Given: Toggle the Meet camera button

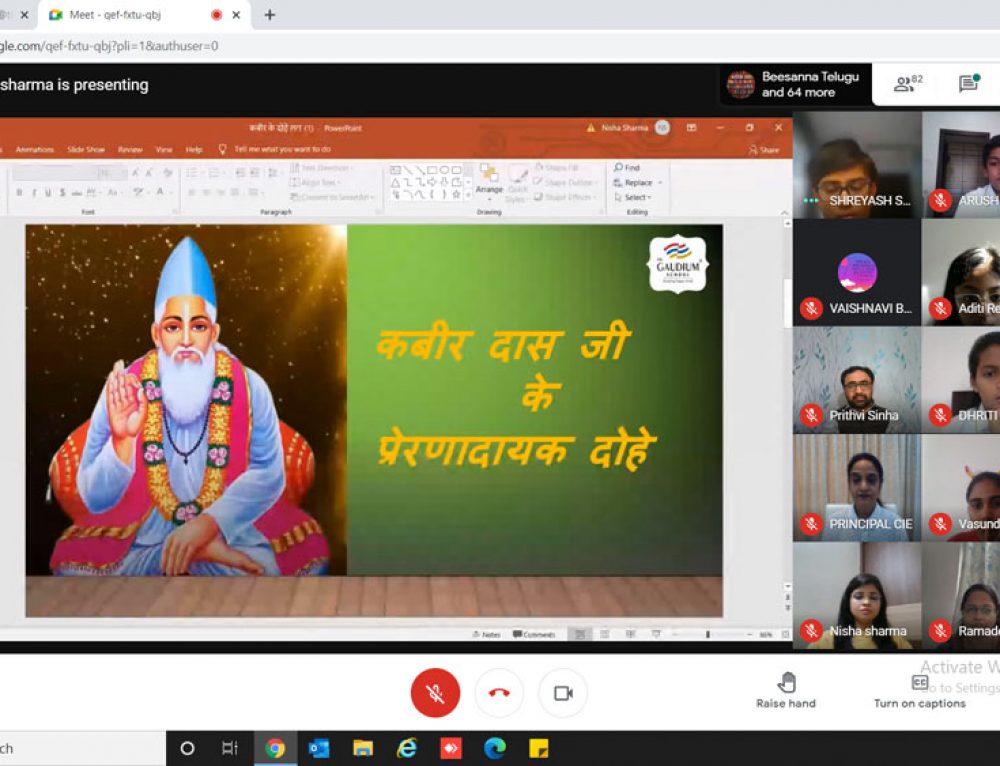Looking at the screenshot, I should point(562,693).
